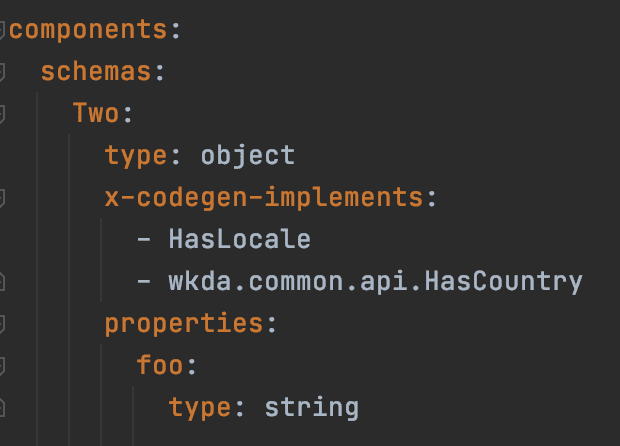The height and width of the screenshot is (446, 620).
Task: Collapse the components block fold marker
Action: click(x=3, y=29)
